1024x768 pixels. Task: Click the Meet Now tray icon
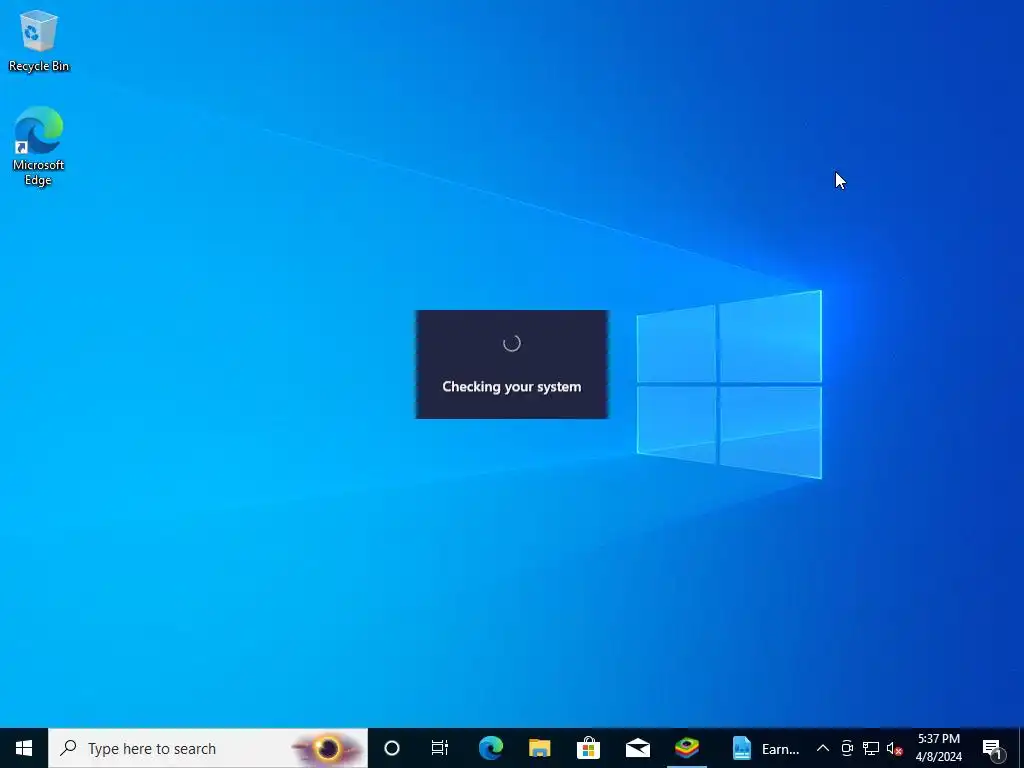(x=847, y=748)
